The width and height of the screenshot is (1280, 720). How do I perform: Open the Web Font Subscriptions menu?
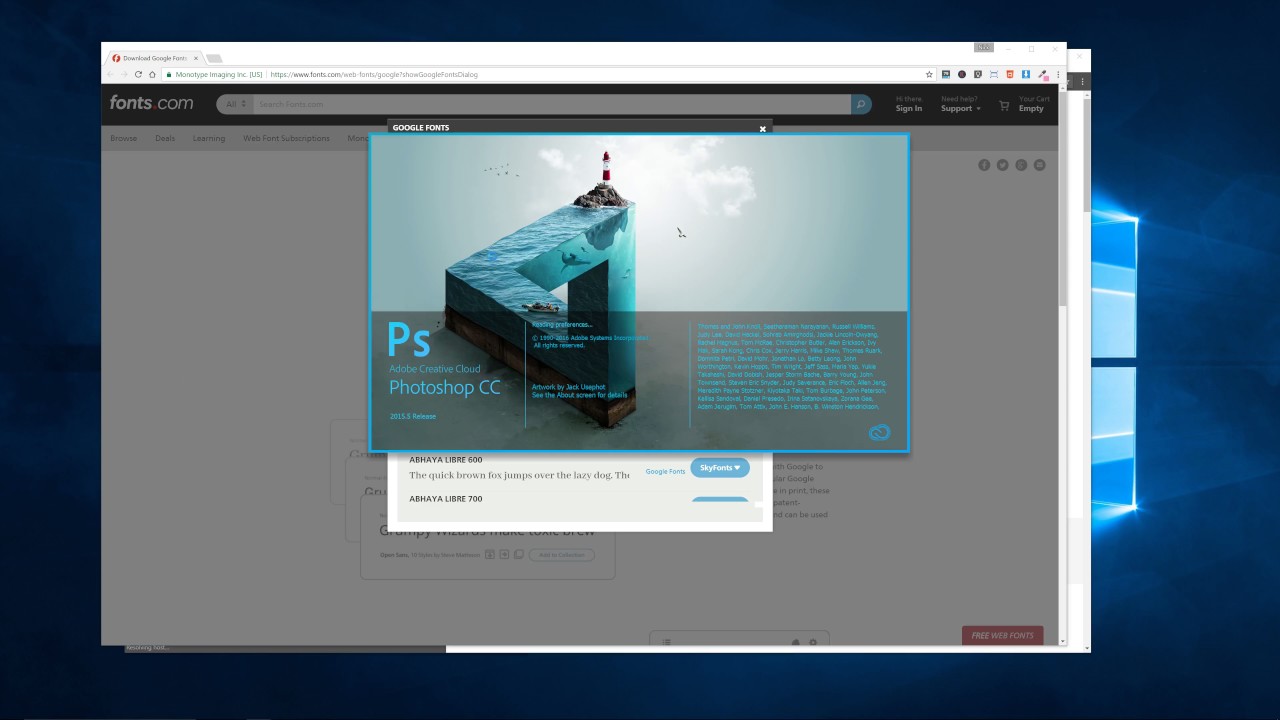pyautogui.click(x=286, y=138)
